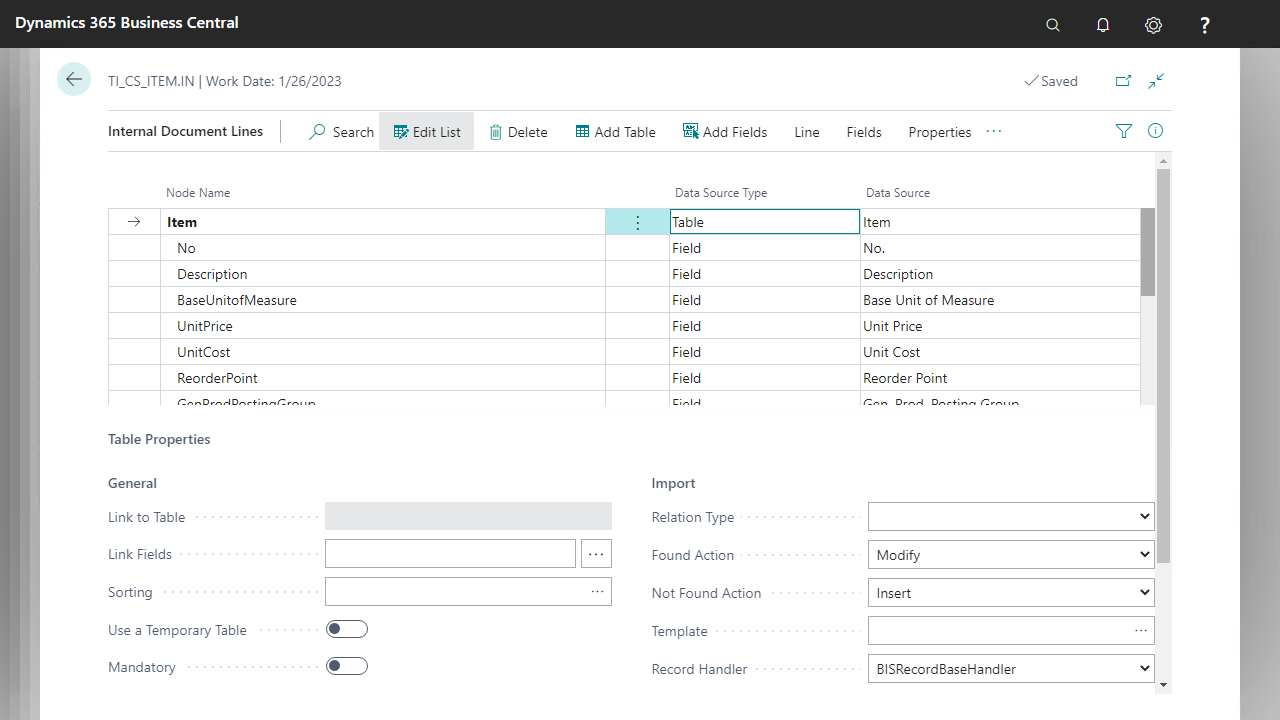Select the ReorderPoint node row

(383, 378)
